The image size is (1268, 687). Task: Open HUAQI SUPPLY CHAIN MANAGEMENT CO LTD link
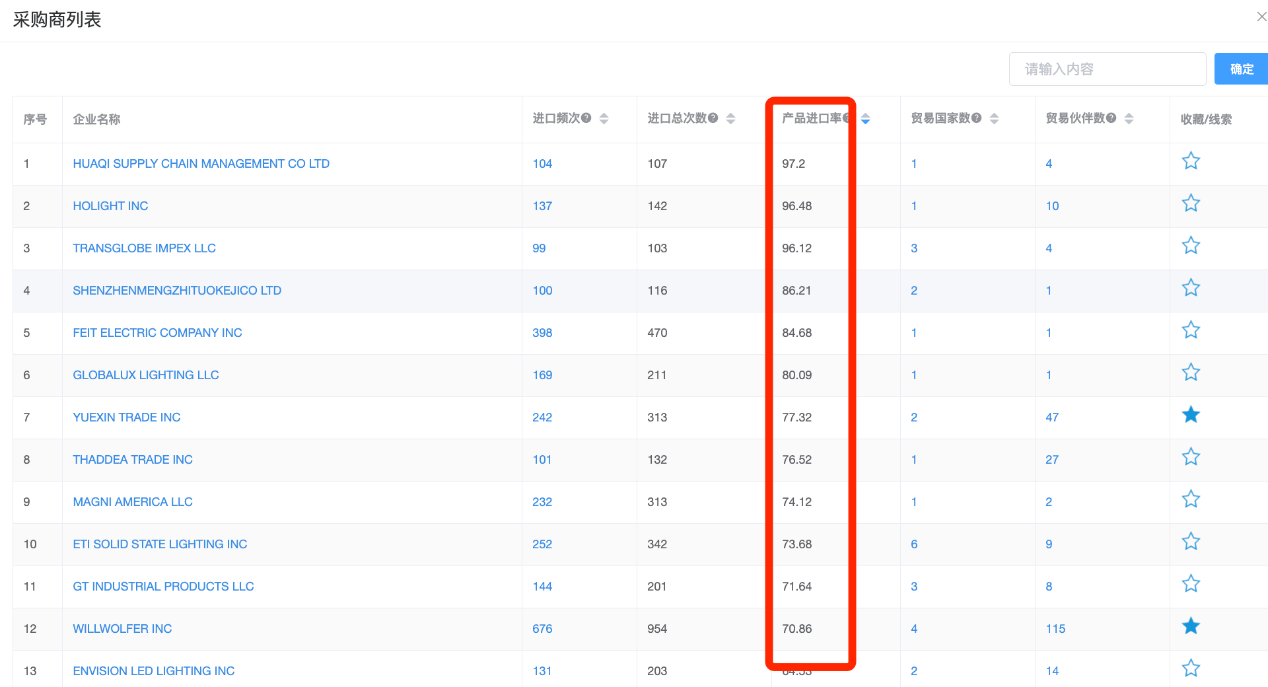[x=201, y=163]
